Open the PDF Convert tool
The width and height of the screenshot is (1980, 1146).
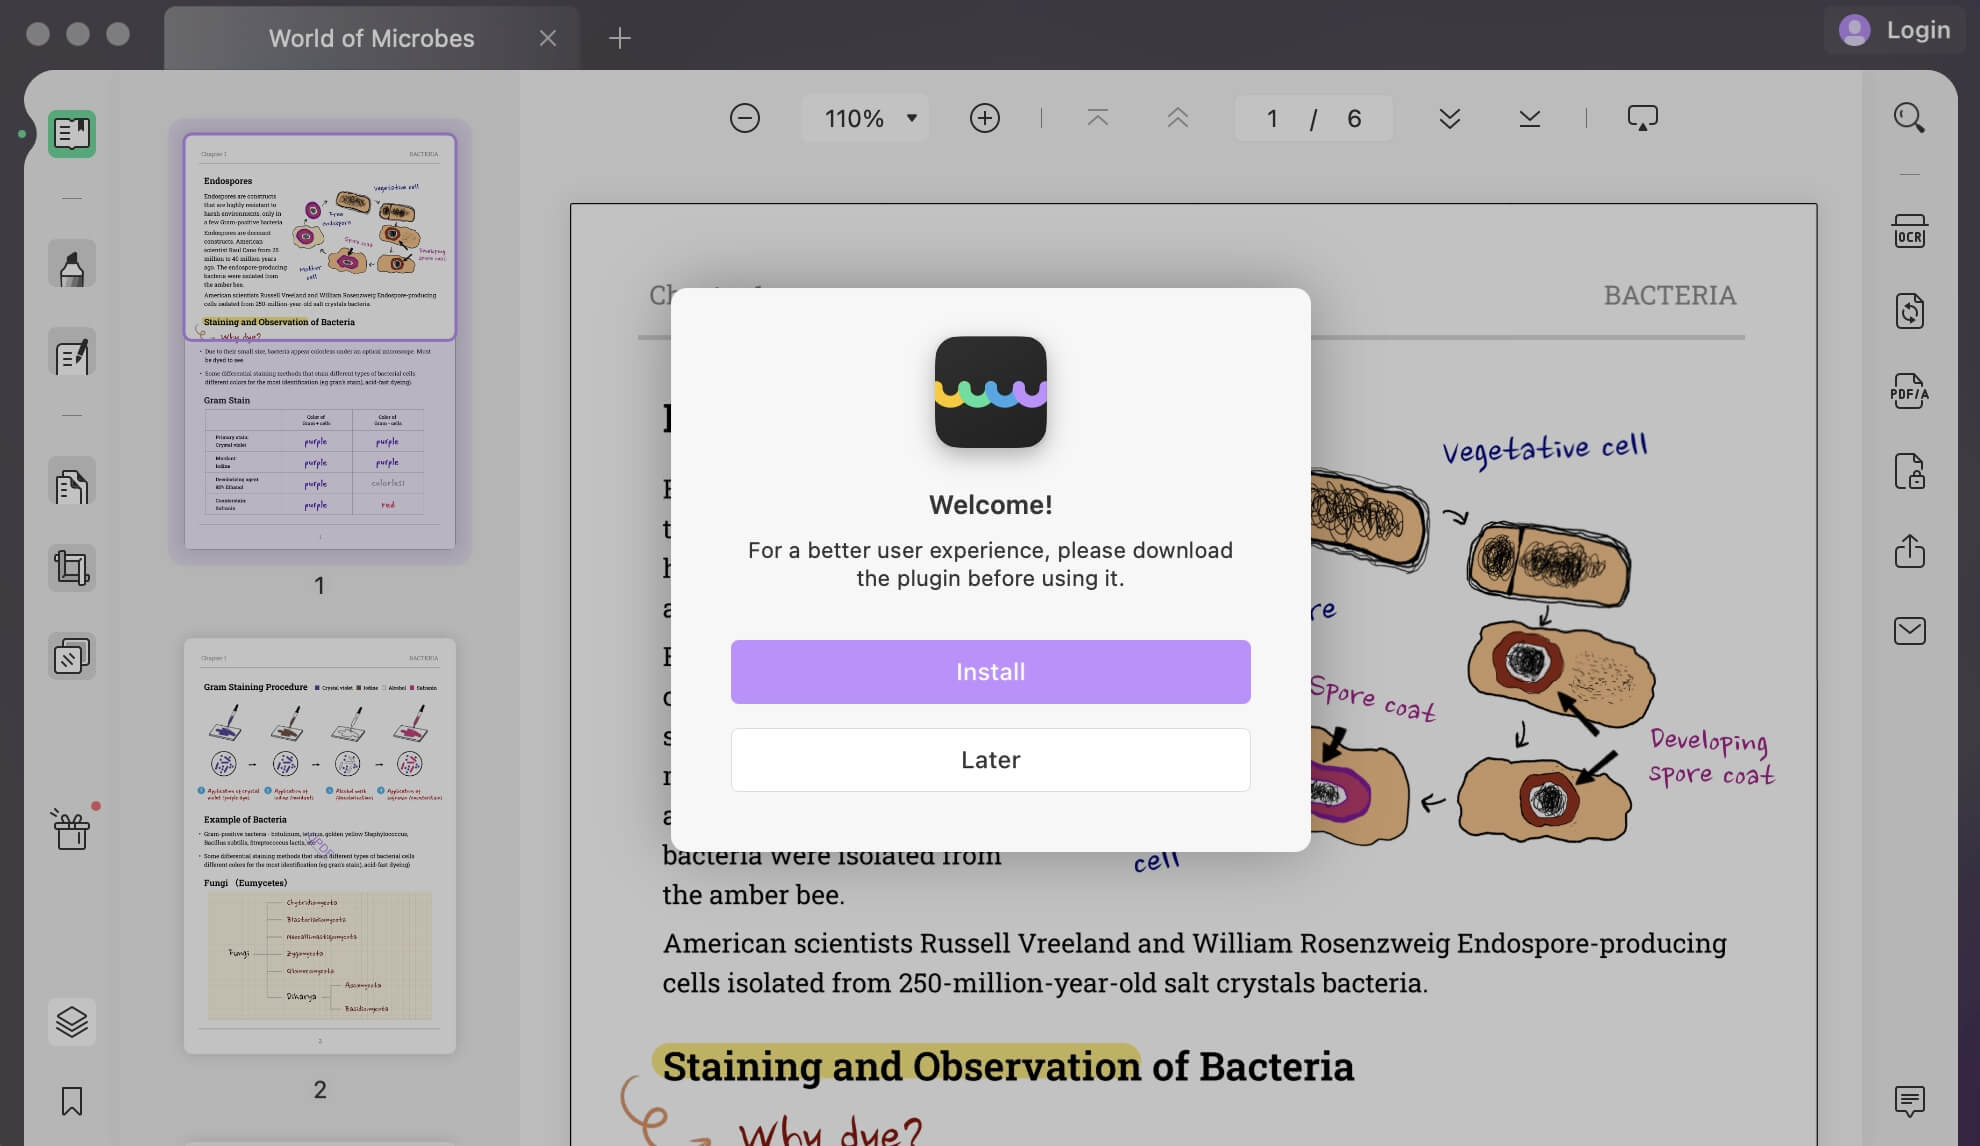click(1910, 311)
